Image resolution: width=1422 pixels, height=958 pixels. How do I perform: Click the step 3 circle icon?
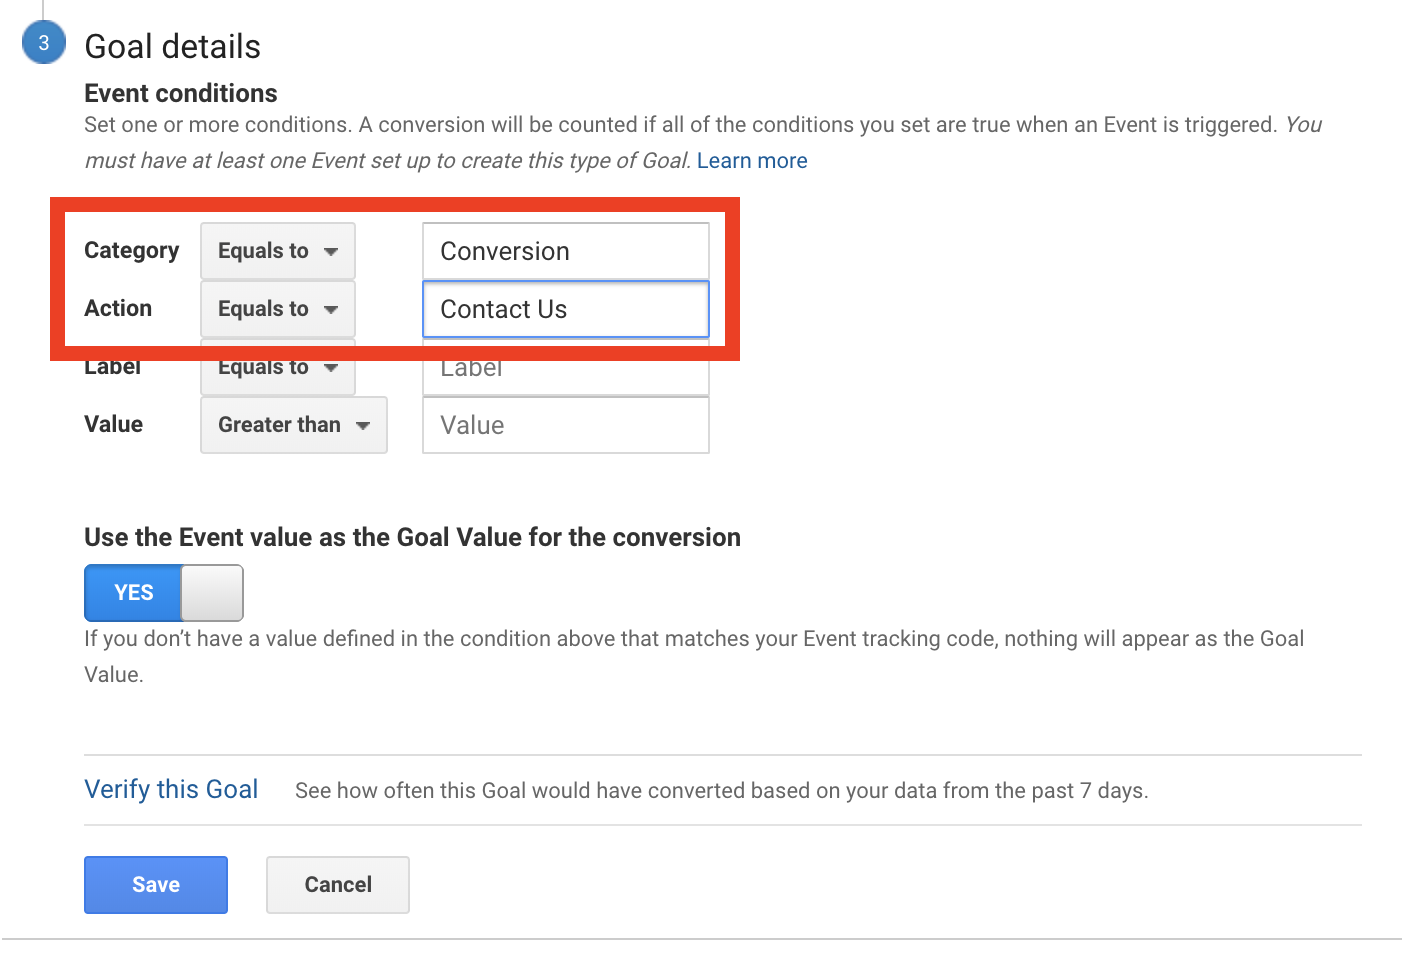tap(44, 43)
